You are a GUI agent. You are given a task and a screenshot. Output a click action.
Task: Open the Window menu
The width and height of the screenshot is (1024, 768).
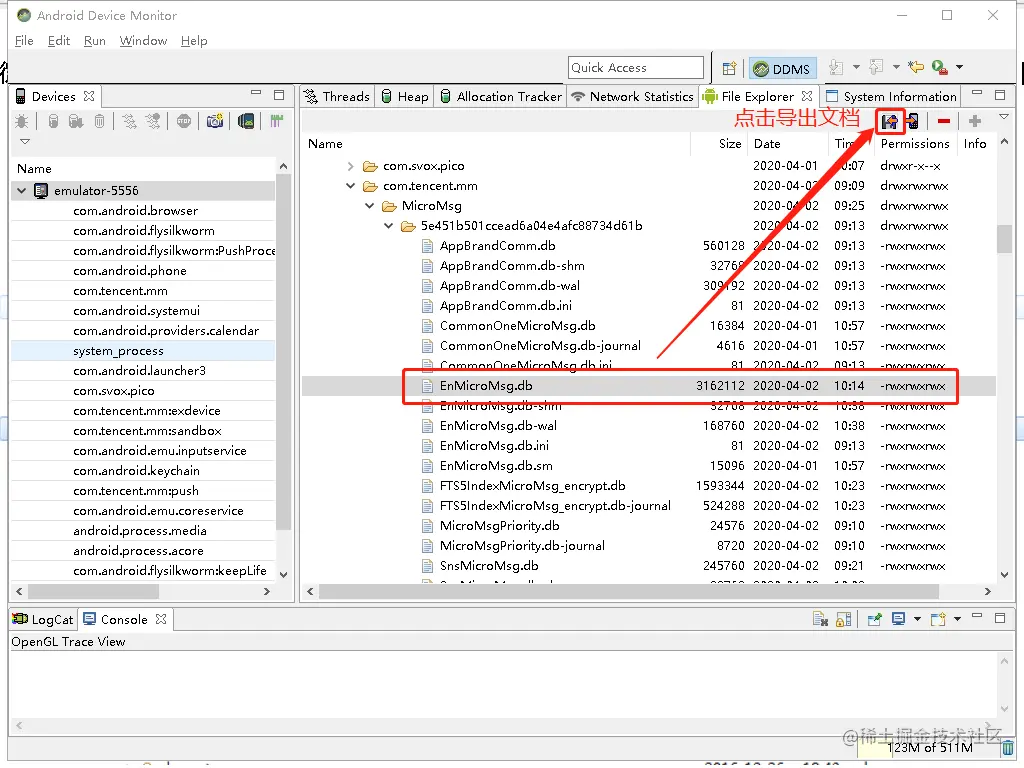pyautogui.click(x=143, y=40)
